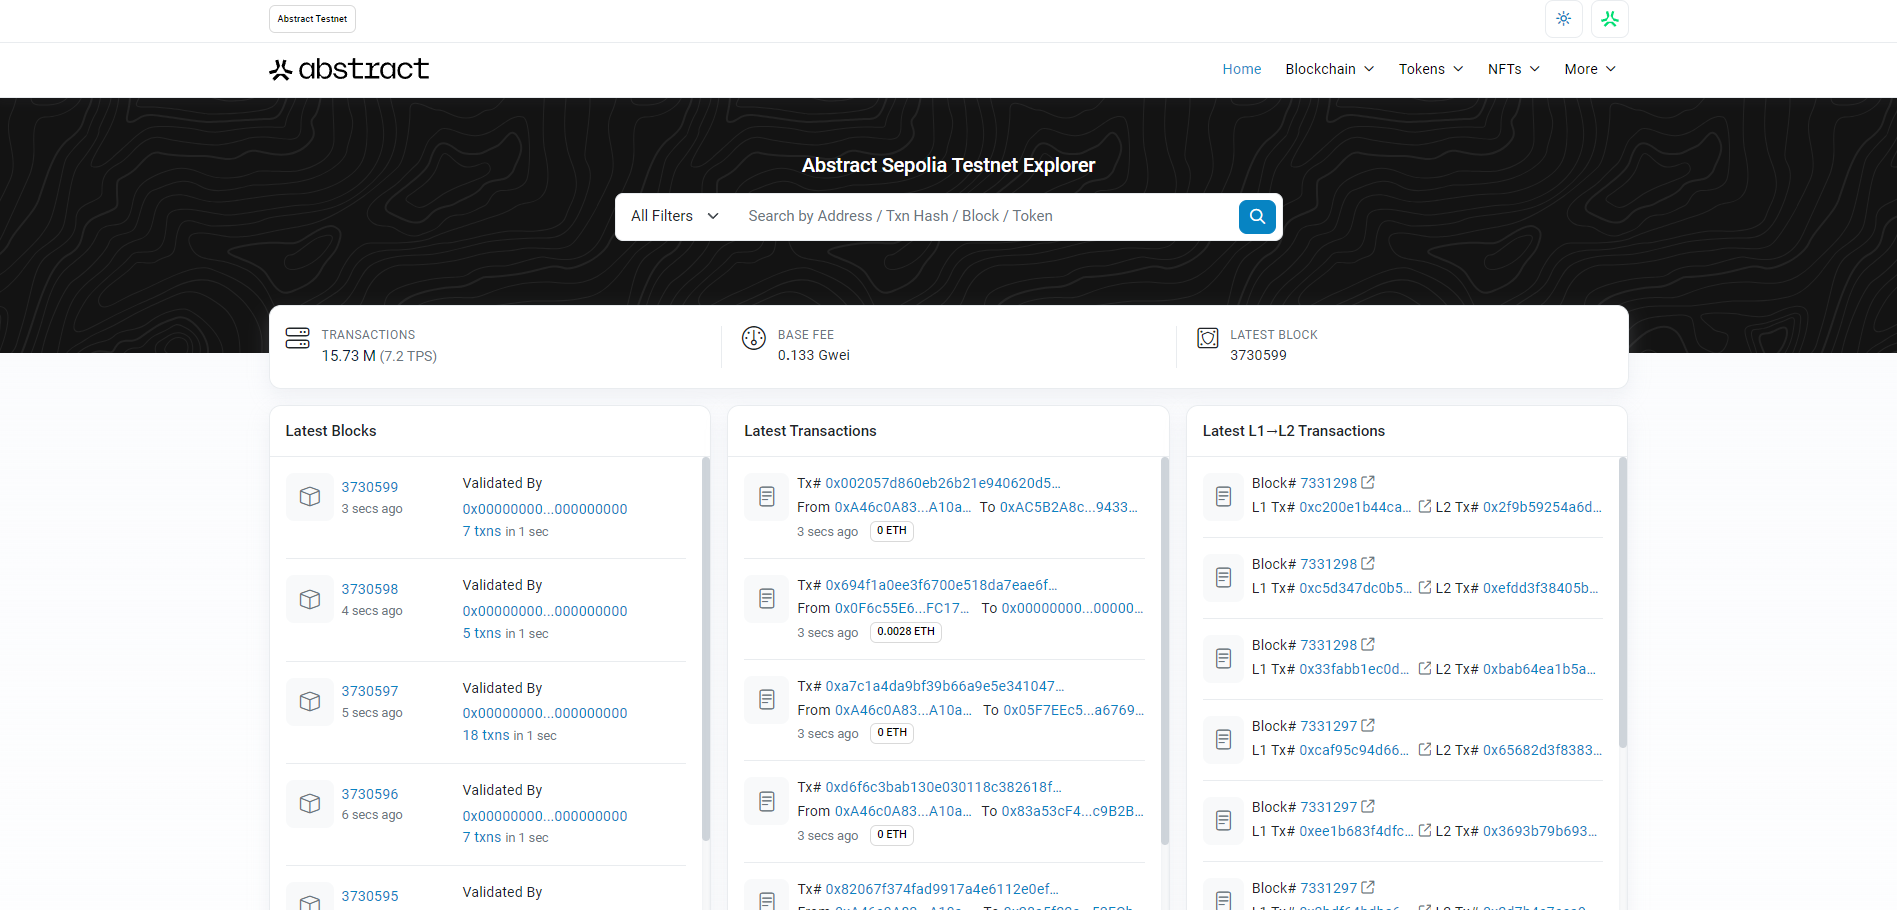Click document icon for L1 Tx 0x33fabb1ec0d

coord(1223,658)
